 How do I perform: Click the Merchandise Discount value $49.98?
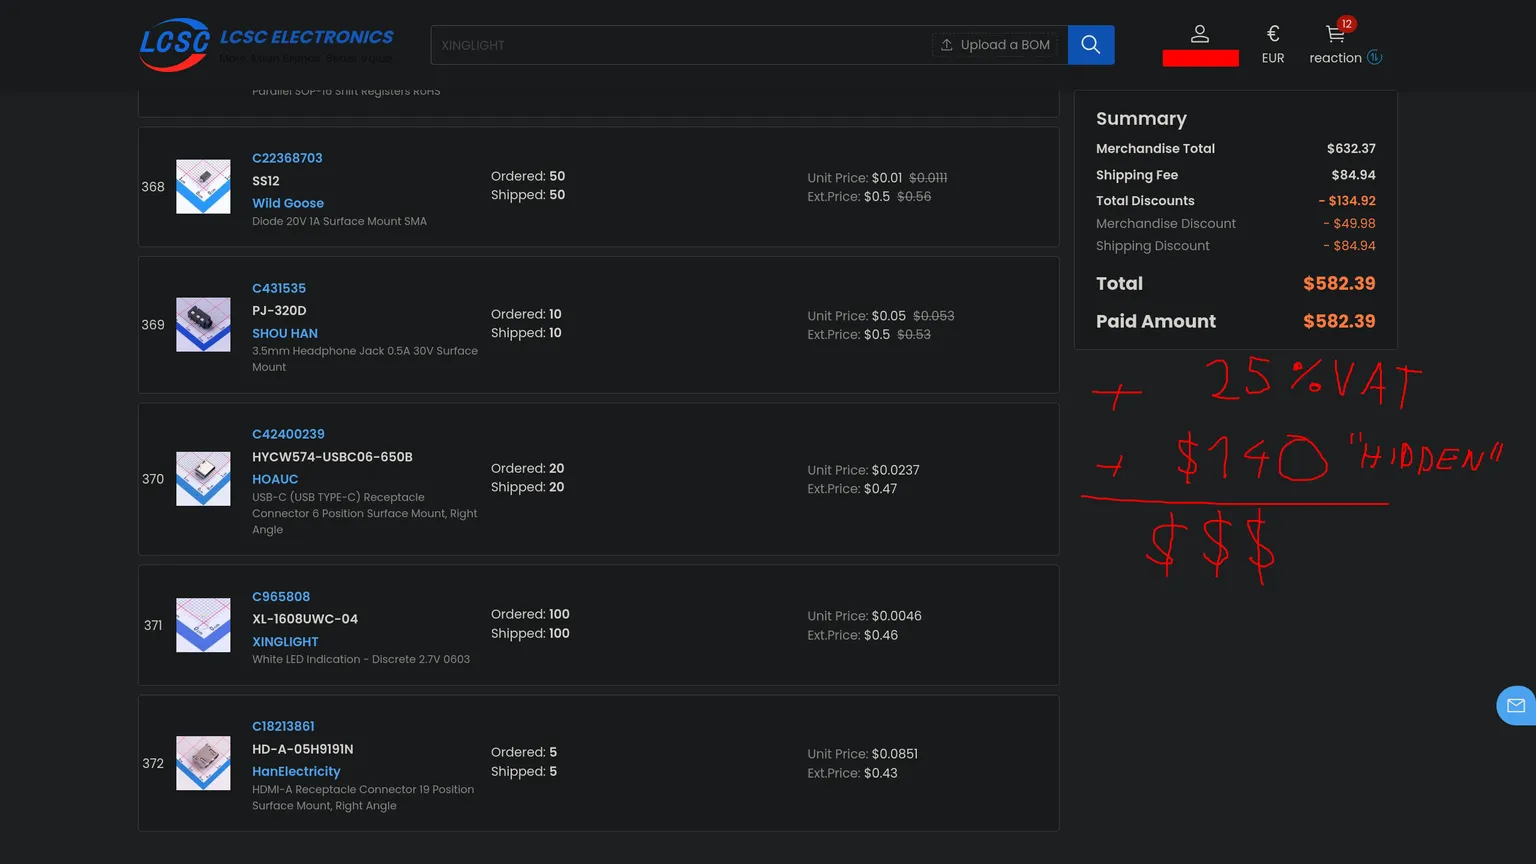click(x=1349, y=224)
